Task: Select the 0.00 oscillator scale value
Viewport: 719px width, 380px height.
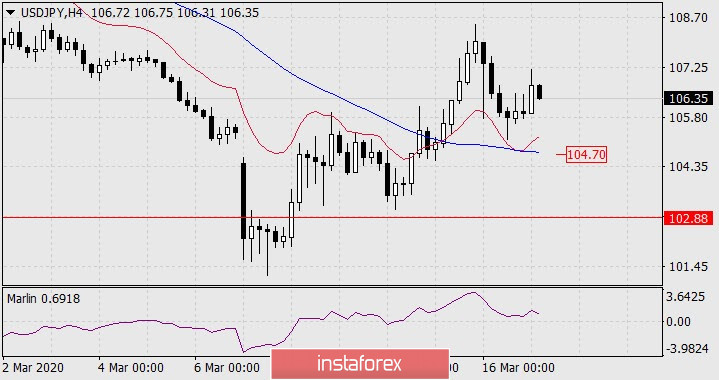Action: 679,322
